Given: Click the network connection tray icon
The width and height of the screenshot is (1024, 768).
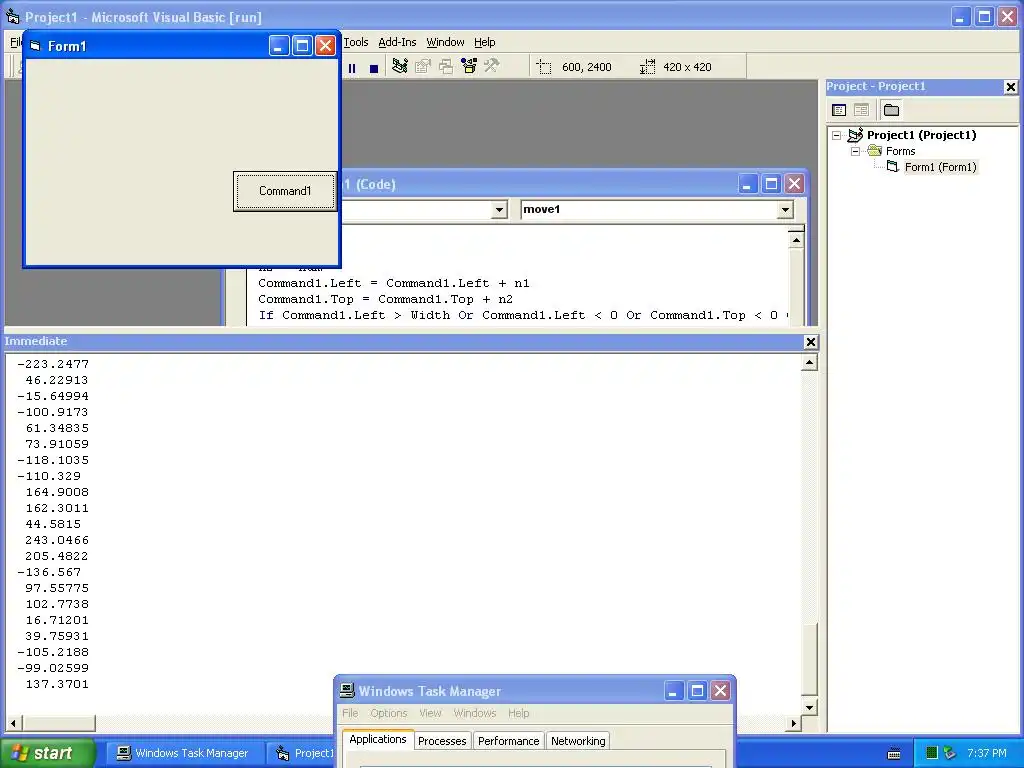Looking at the screenshot, I should [949, 754].
